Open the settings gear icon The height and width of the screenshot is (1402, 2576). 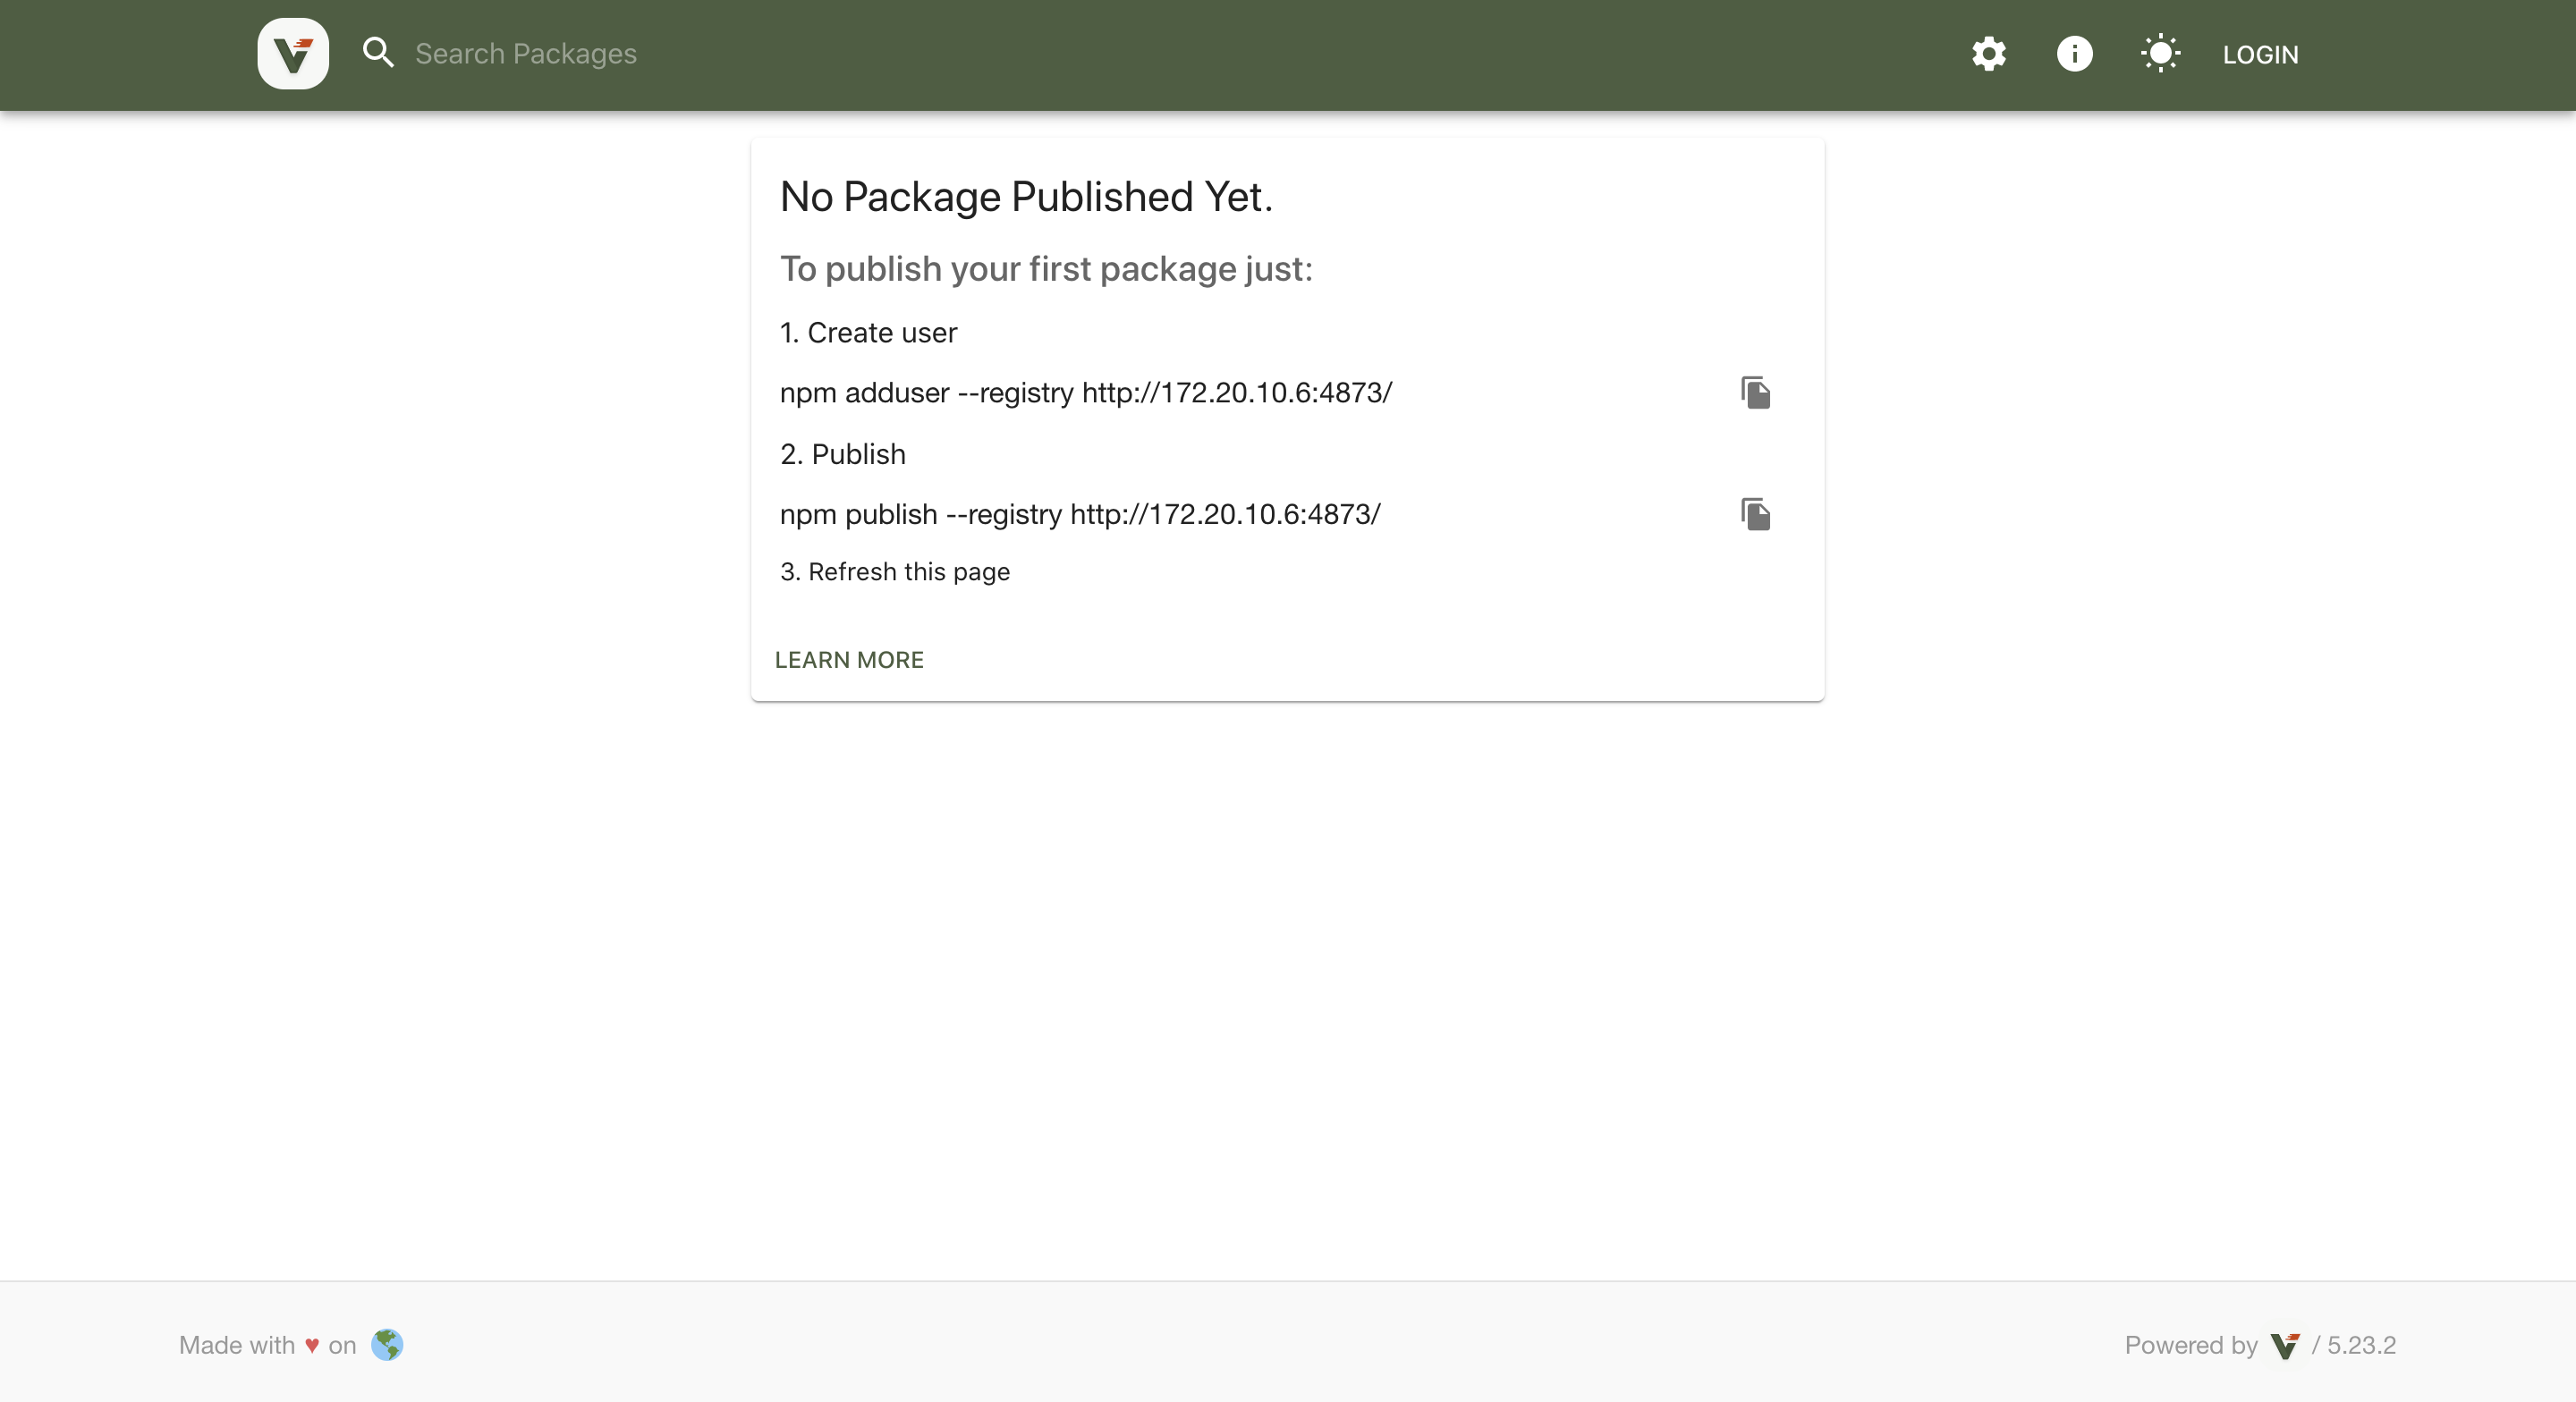[1988, 54]
